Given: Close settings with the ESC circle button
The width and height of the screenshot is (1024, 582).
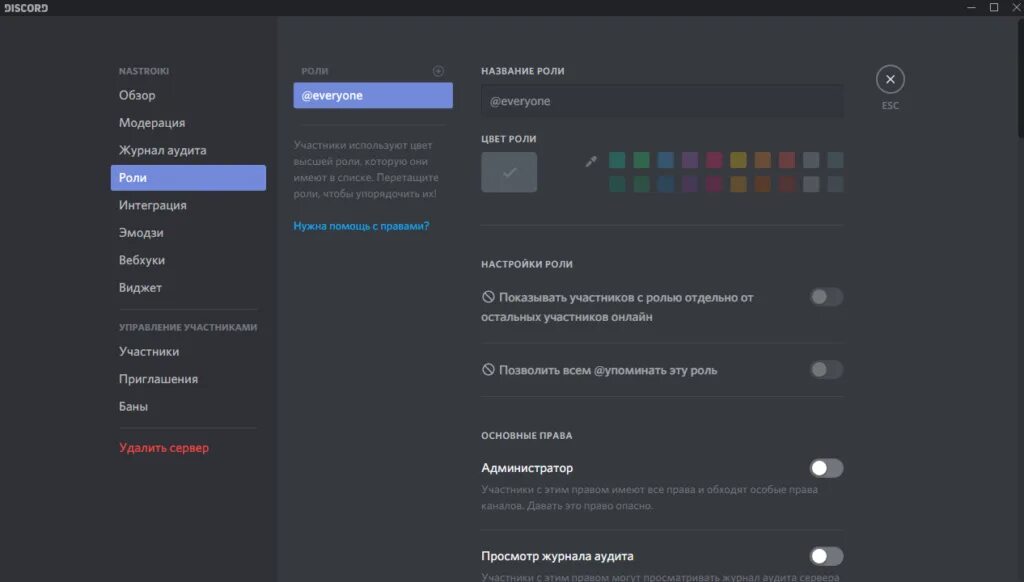Looking at the screenshot, I should 890,79.
